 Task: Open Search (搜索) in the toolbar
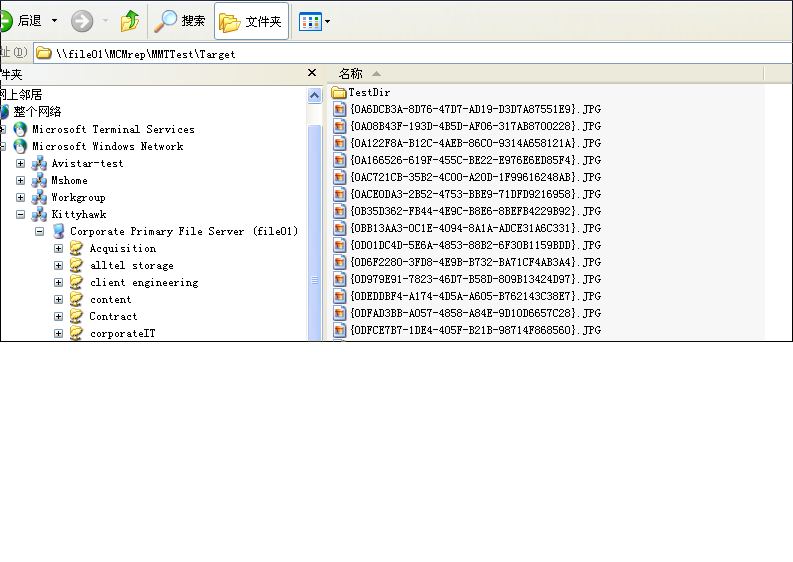[x=180, y=21]
